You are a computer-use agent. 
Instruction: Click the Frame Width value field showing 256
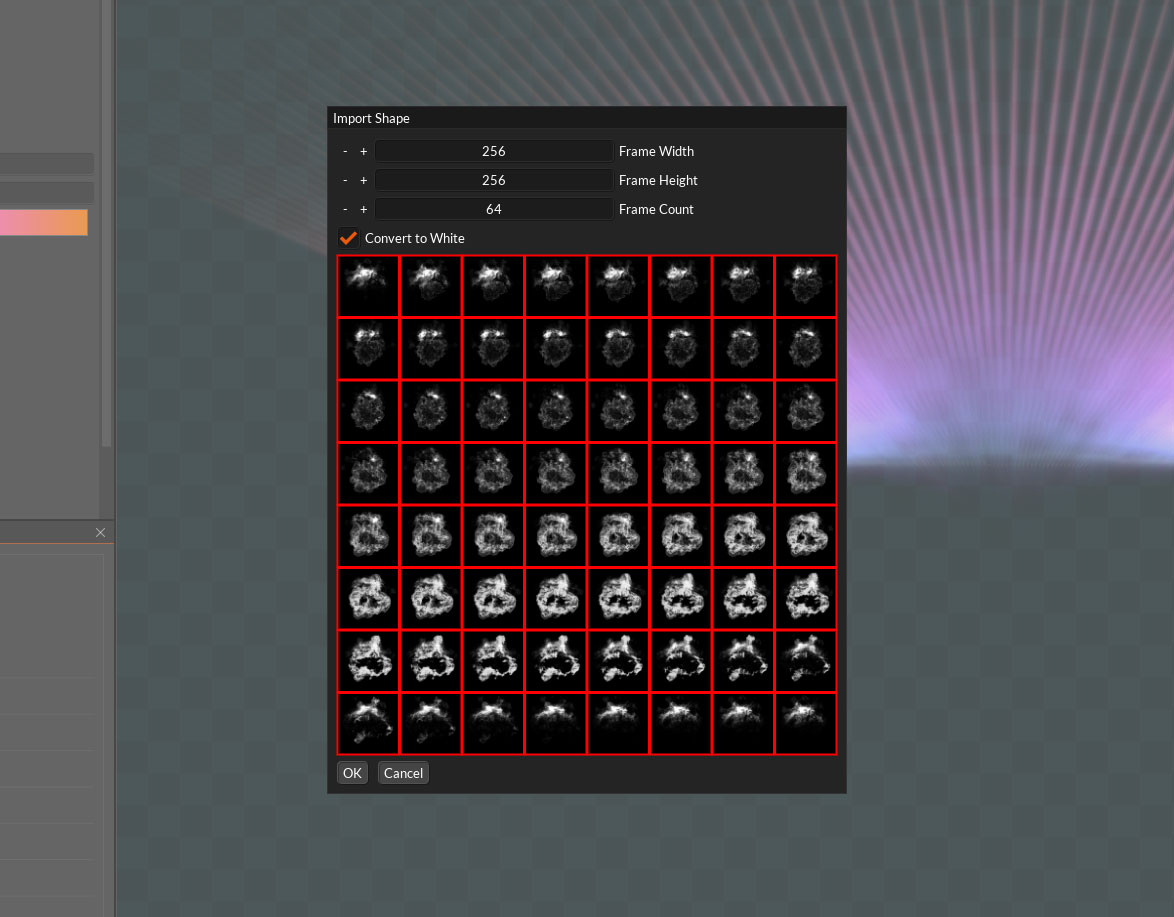tap(493, 151)
